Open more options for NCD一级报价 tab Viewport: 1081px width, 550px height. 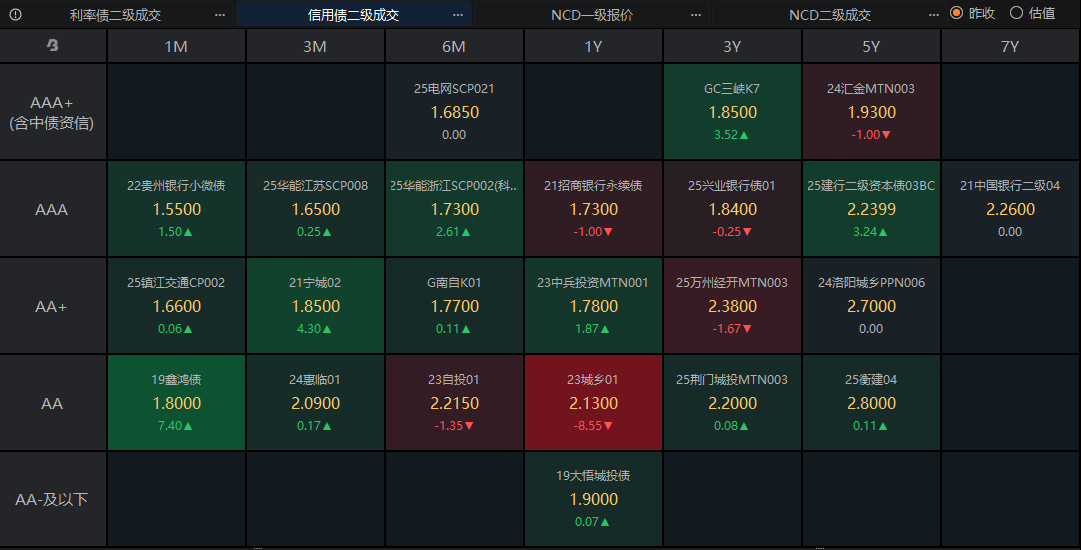click(696, 15)
